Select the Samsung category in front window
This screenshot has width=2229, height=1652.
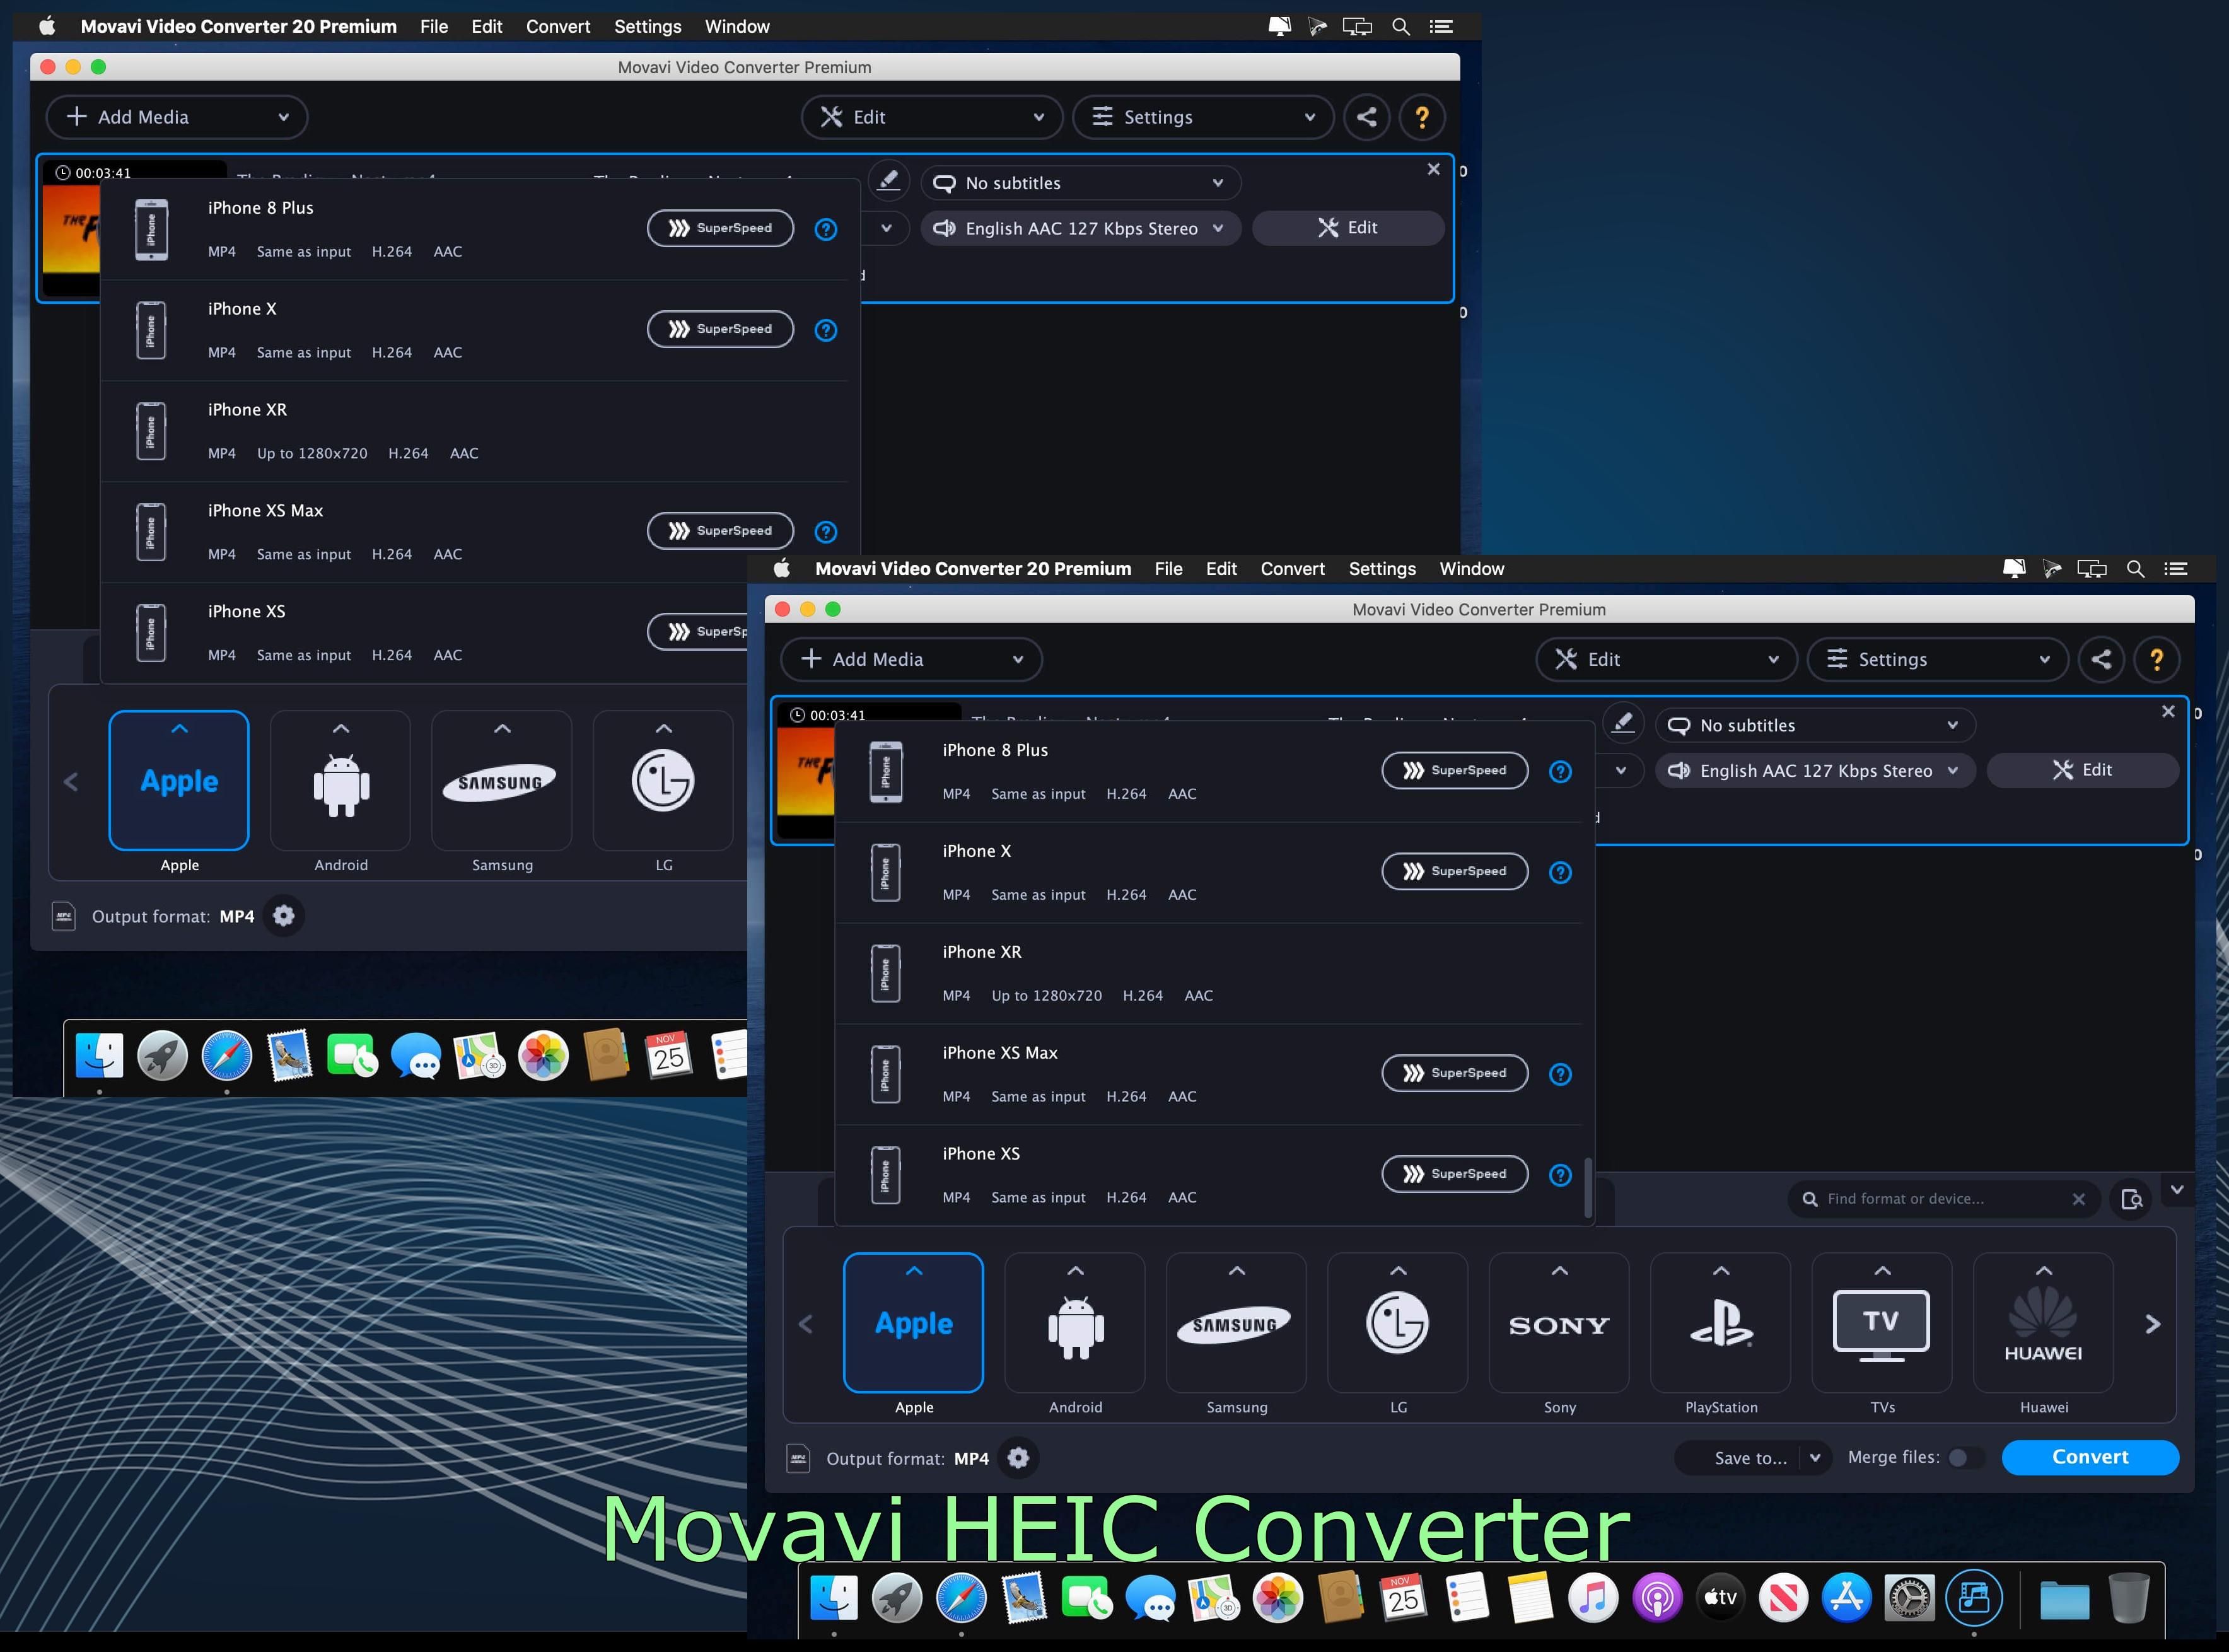point(1236,1322)
